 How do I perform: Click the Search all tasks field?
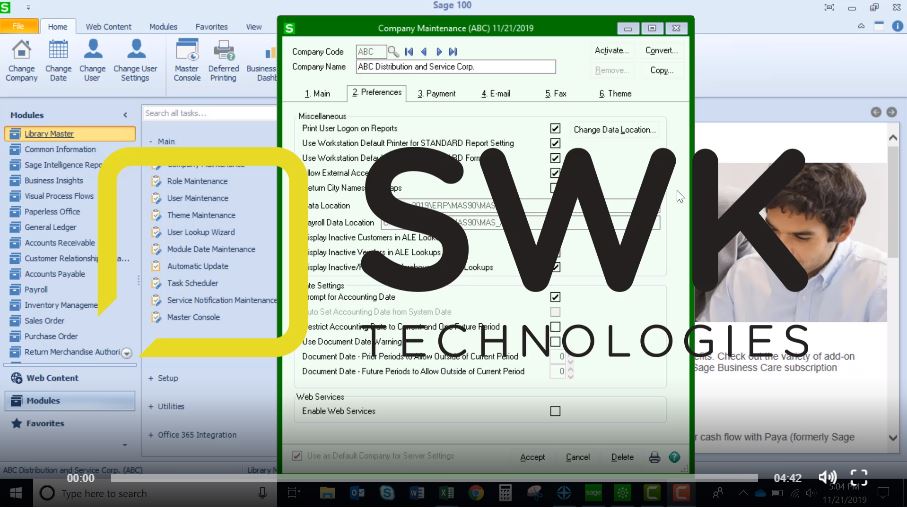(x=209, y=113)
